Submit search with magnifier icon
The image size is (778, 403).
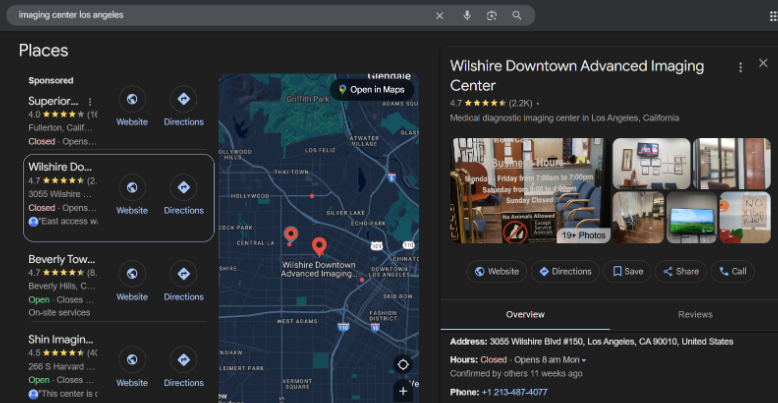coord(517,15)
